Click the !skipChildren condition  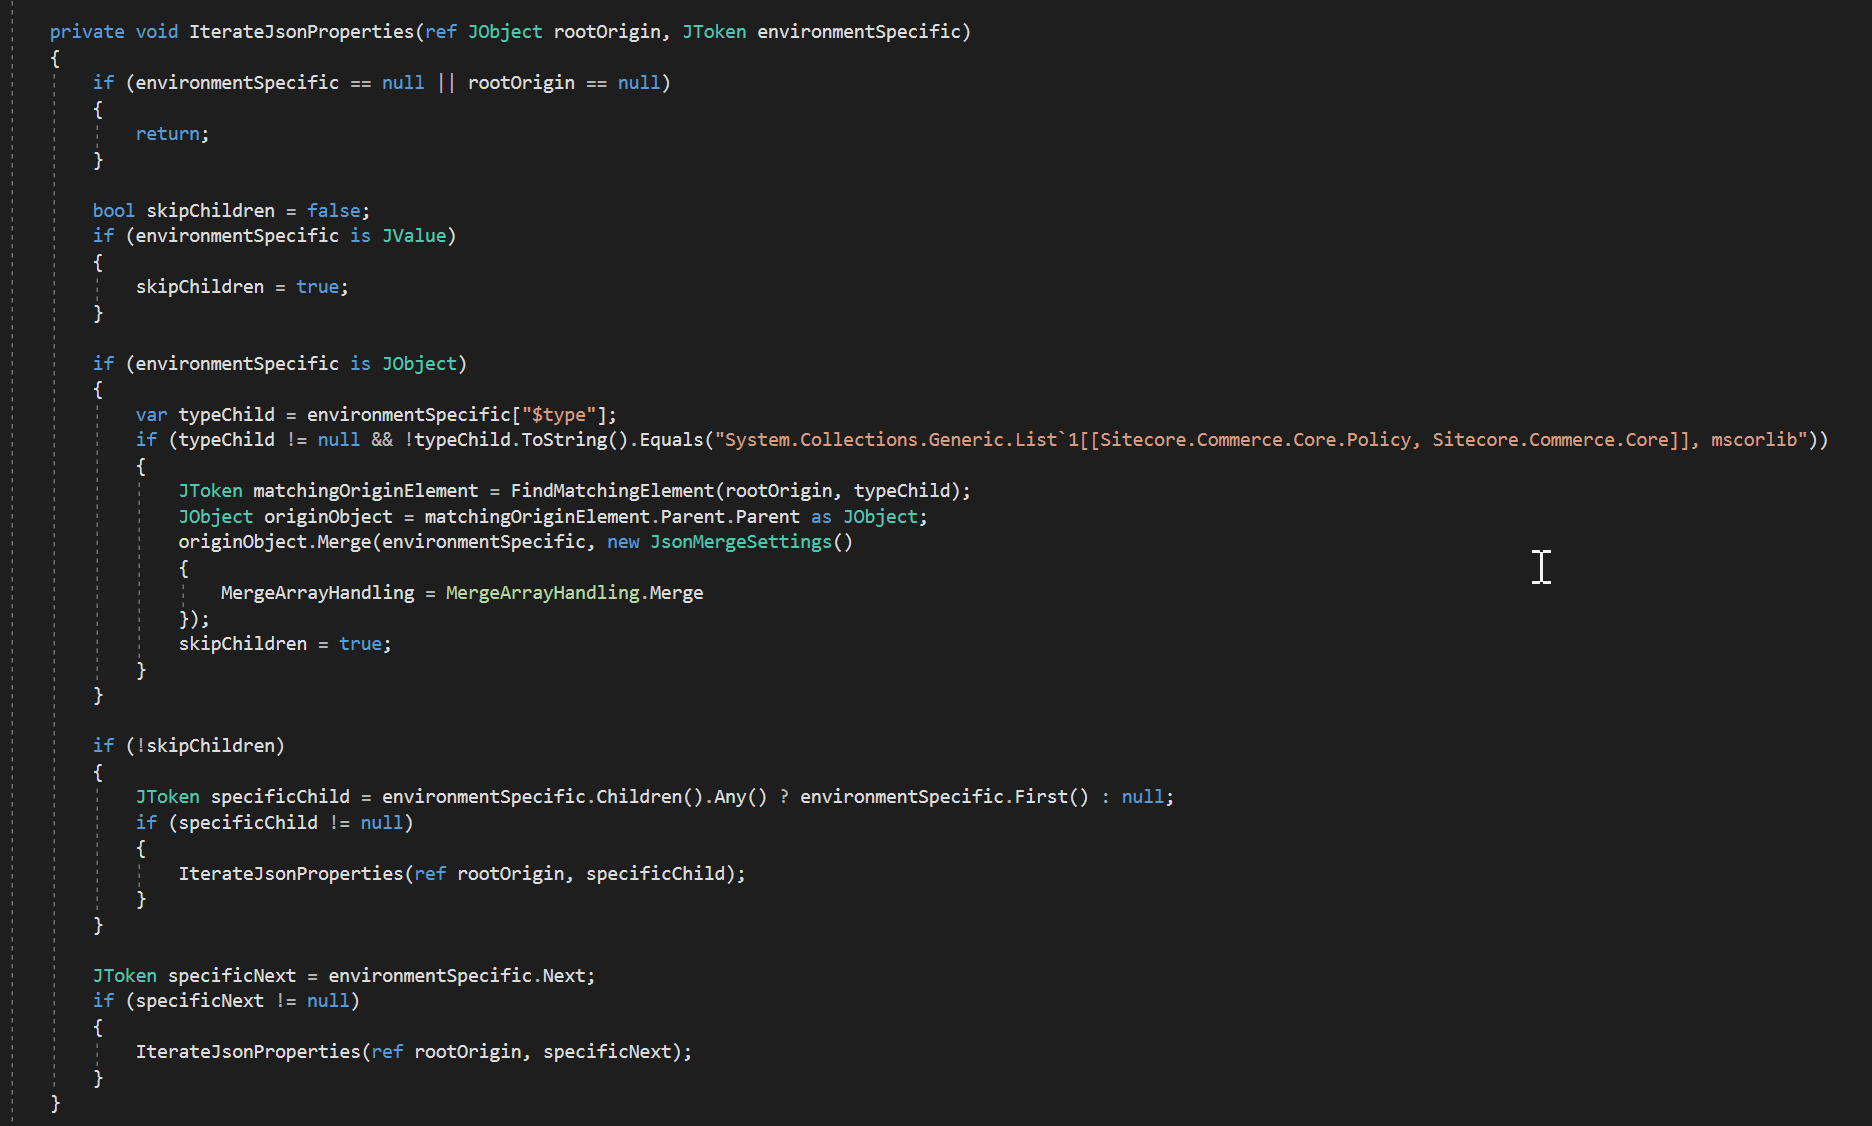(x=205, y=746)
